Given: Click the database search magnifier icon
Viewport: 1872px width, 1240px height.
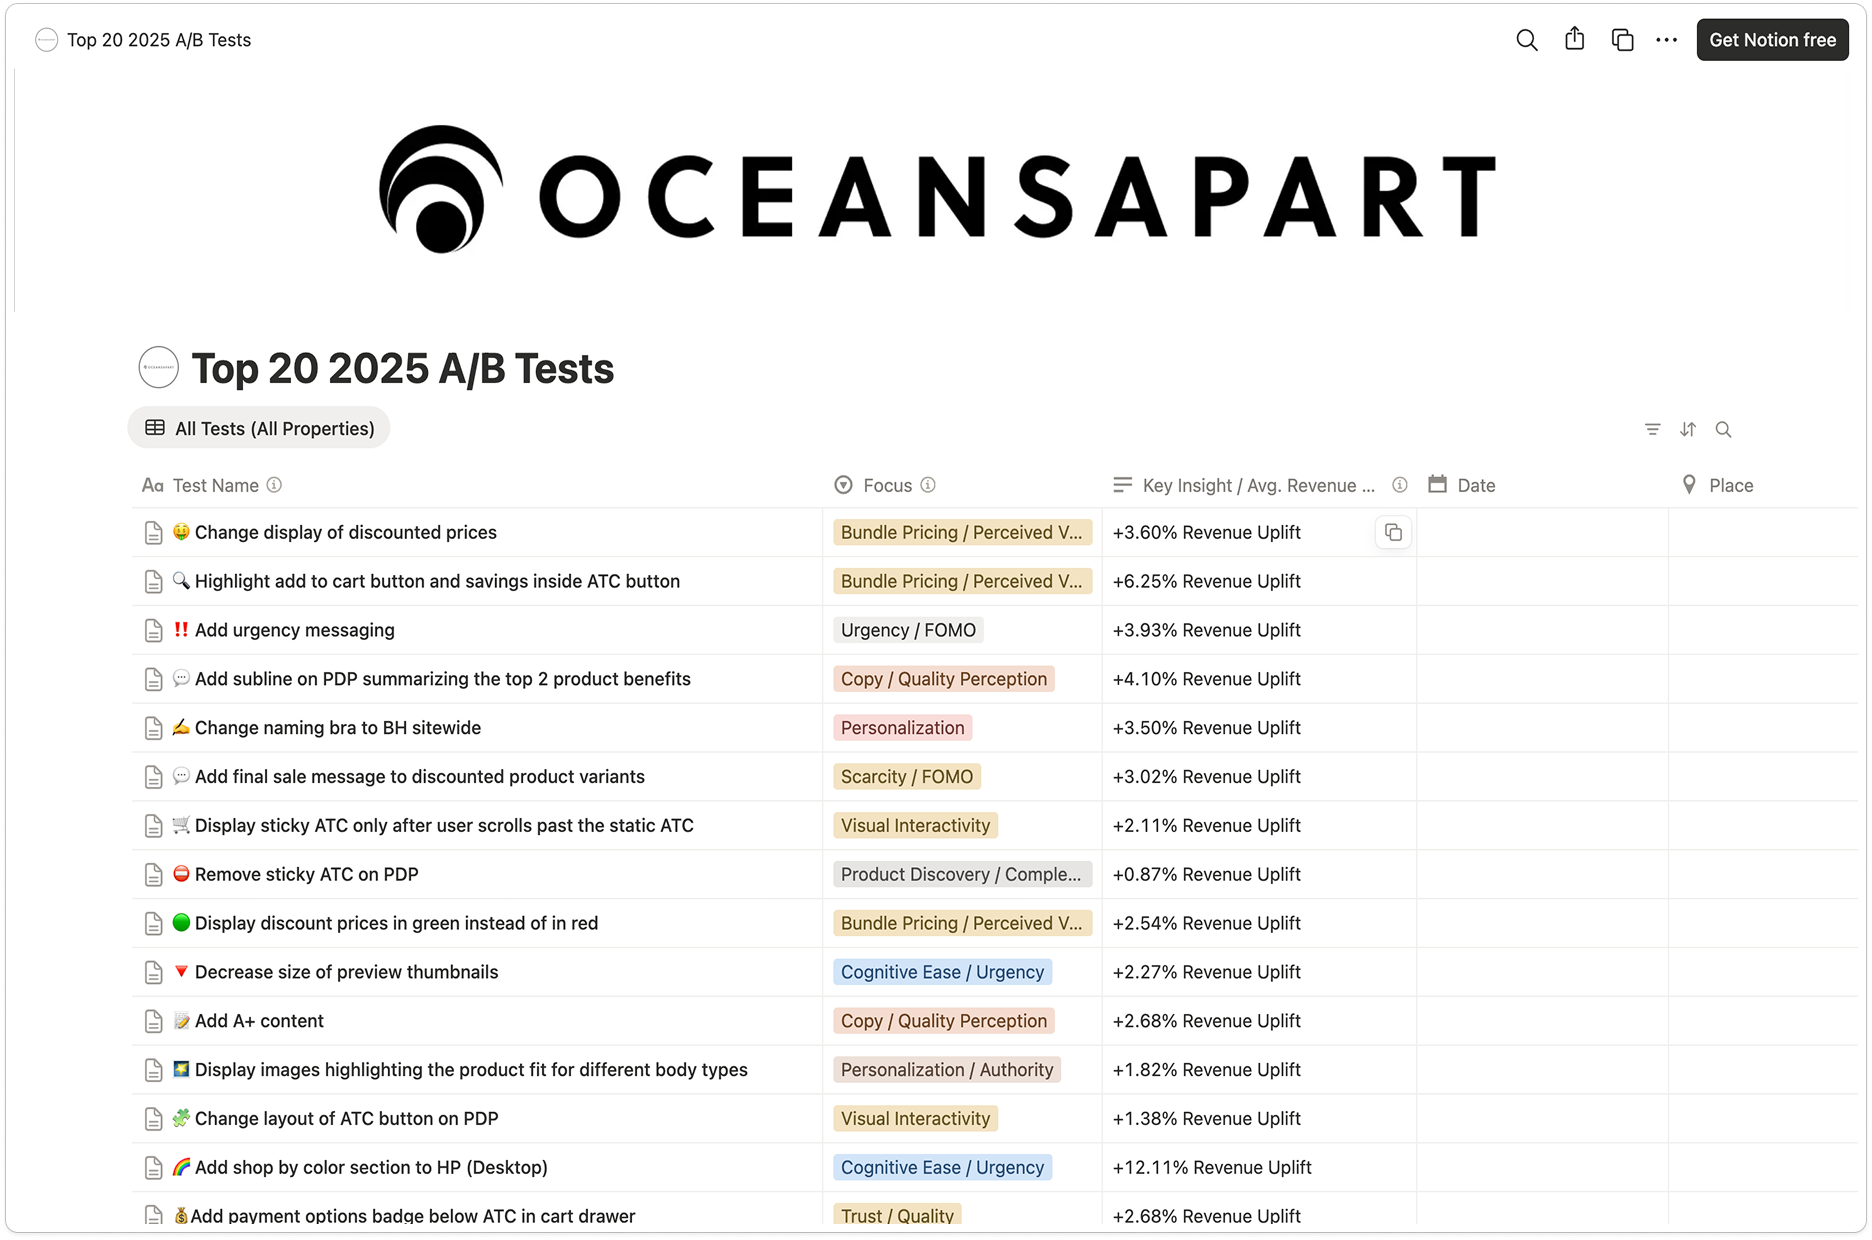Looking at the screenshot, I should (1723, 429).
